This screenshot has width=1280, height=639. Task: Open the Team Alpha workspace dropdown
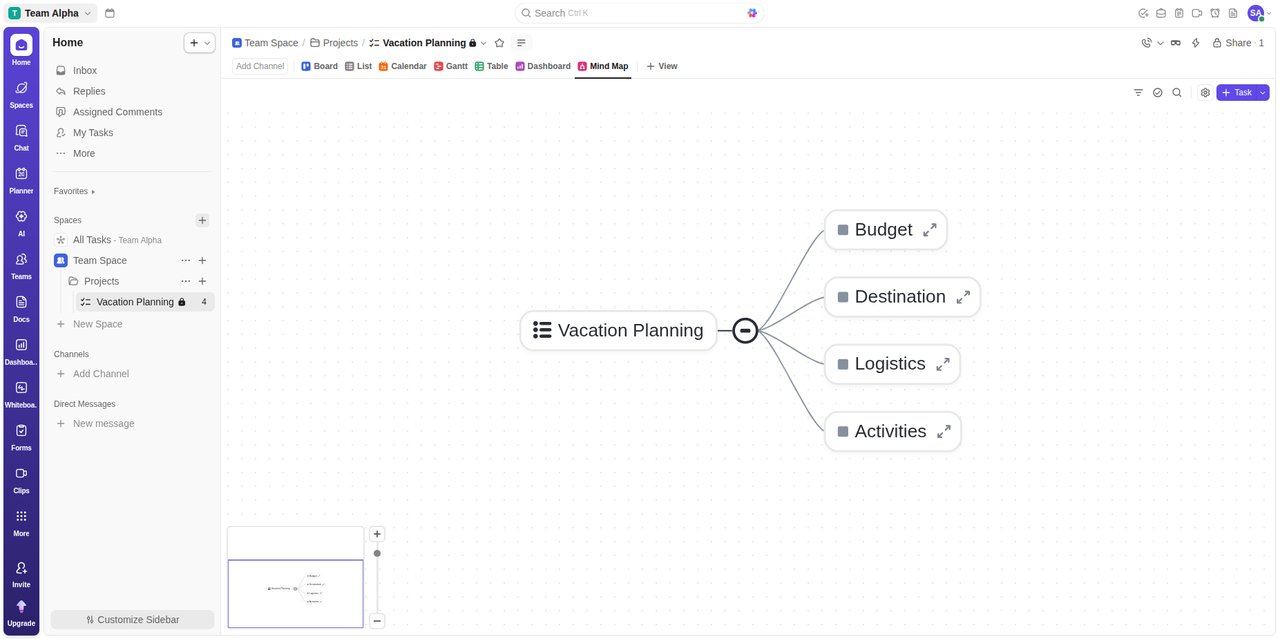click(52, 13)
